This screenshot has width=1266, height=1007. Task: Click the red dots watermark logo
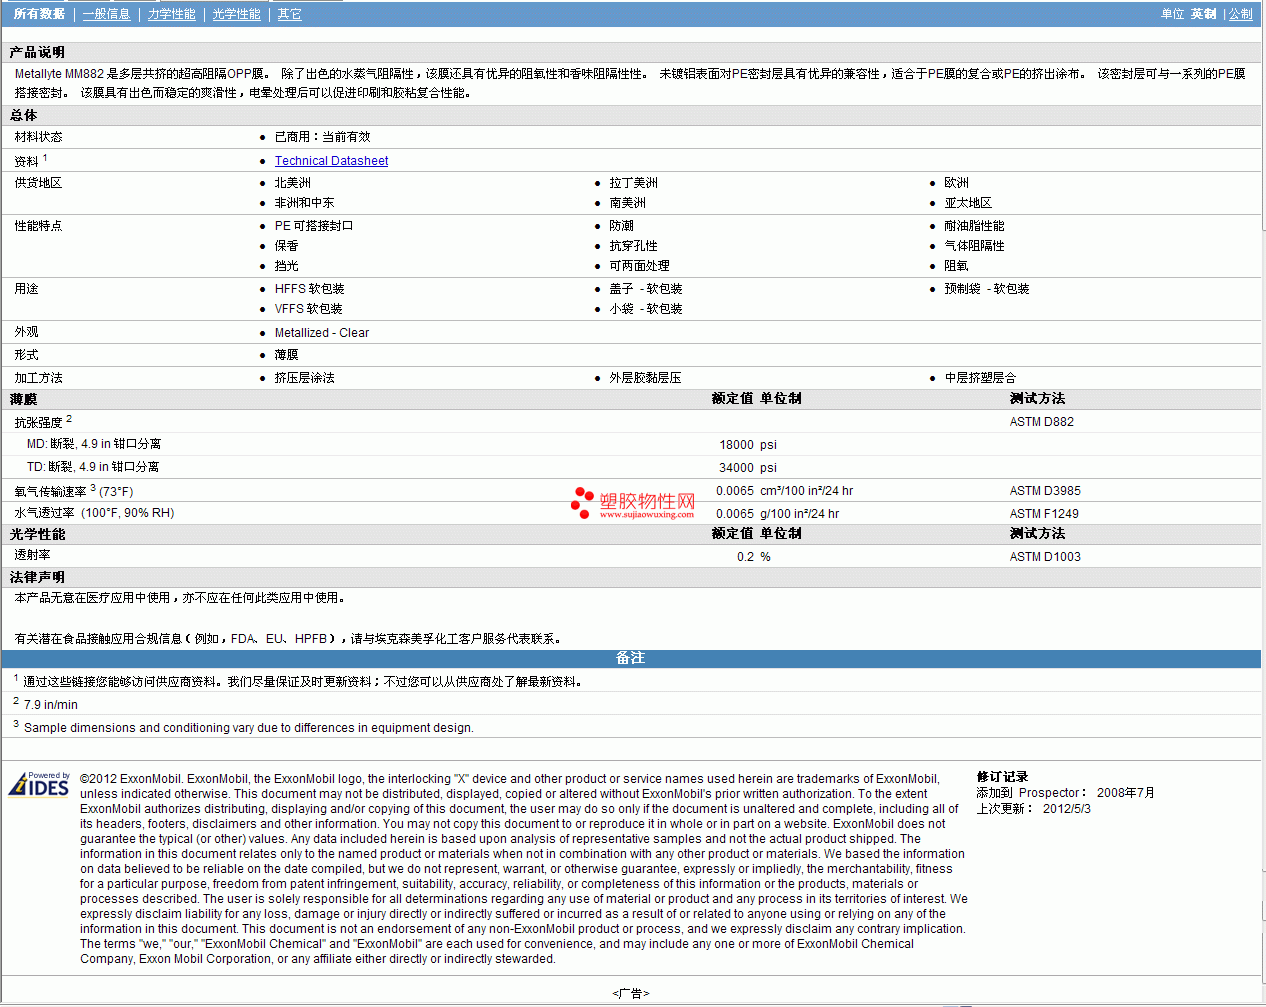click(x=581, y=503)
